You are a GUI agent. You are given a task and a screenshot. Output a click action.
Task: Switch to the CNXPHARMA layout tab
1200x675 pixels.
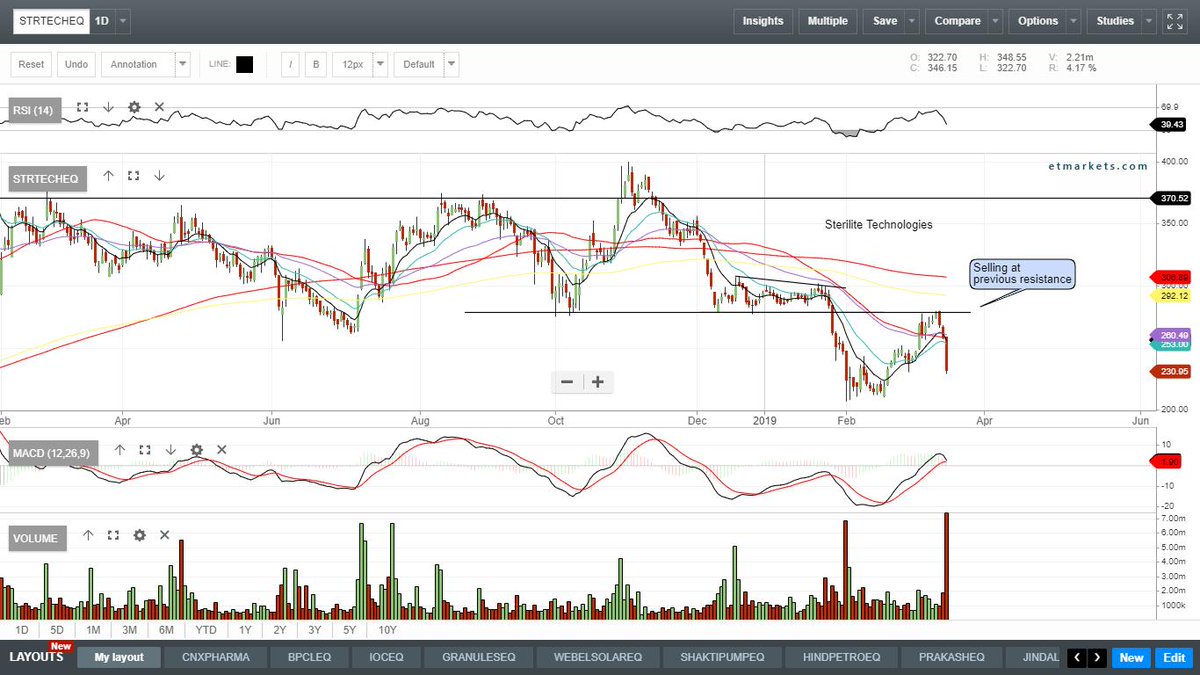click(x=214, y=657)
